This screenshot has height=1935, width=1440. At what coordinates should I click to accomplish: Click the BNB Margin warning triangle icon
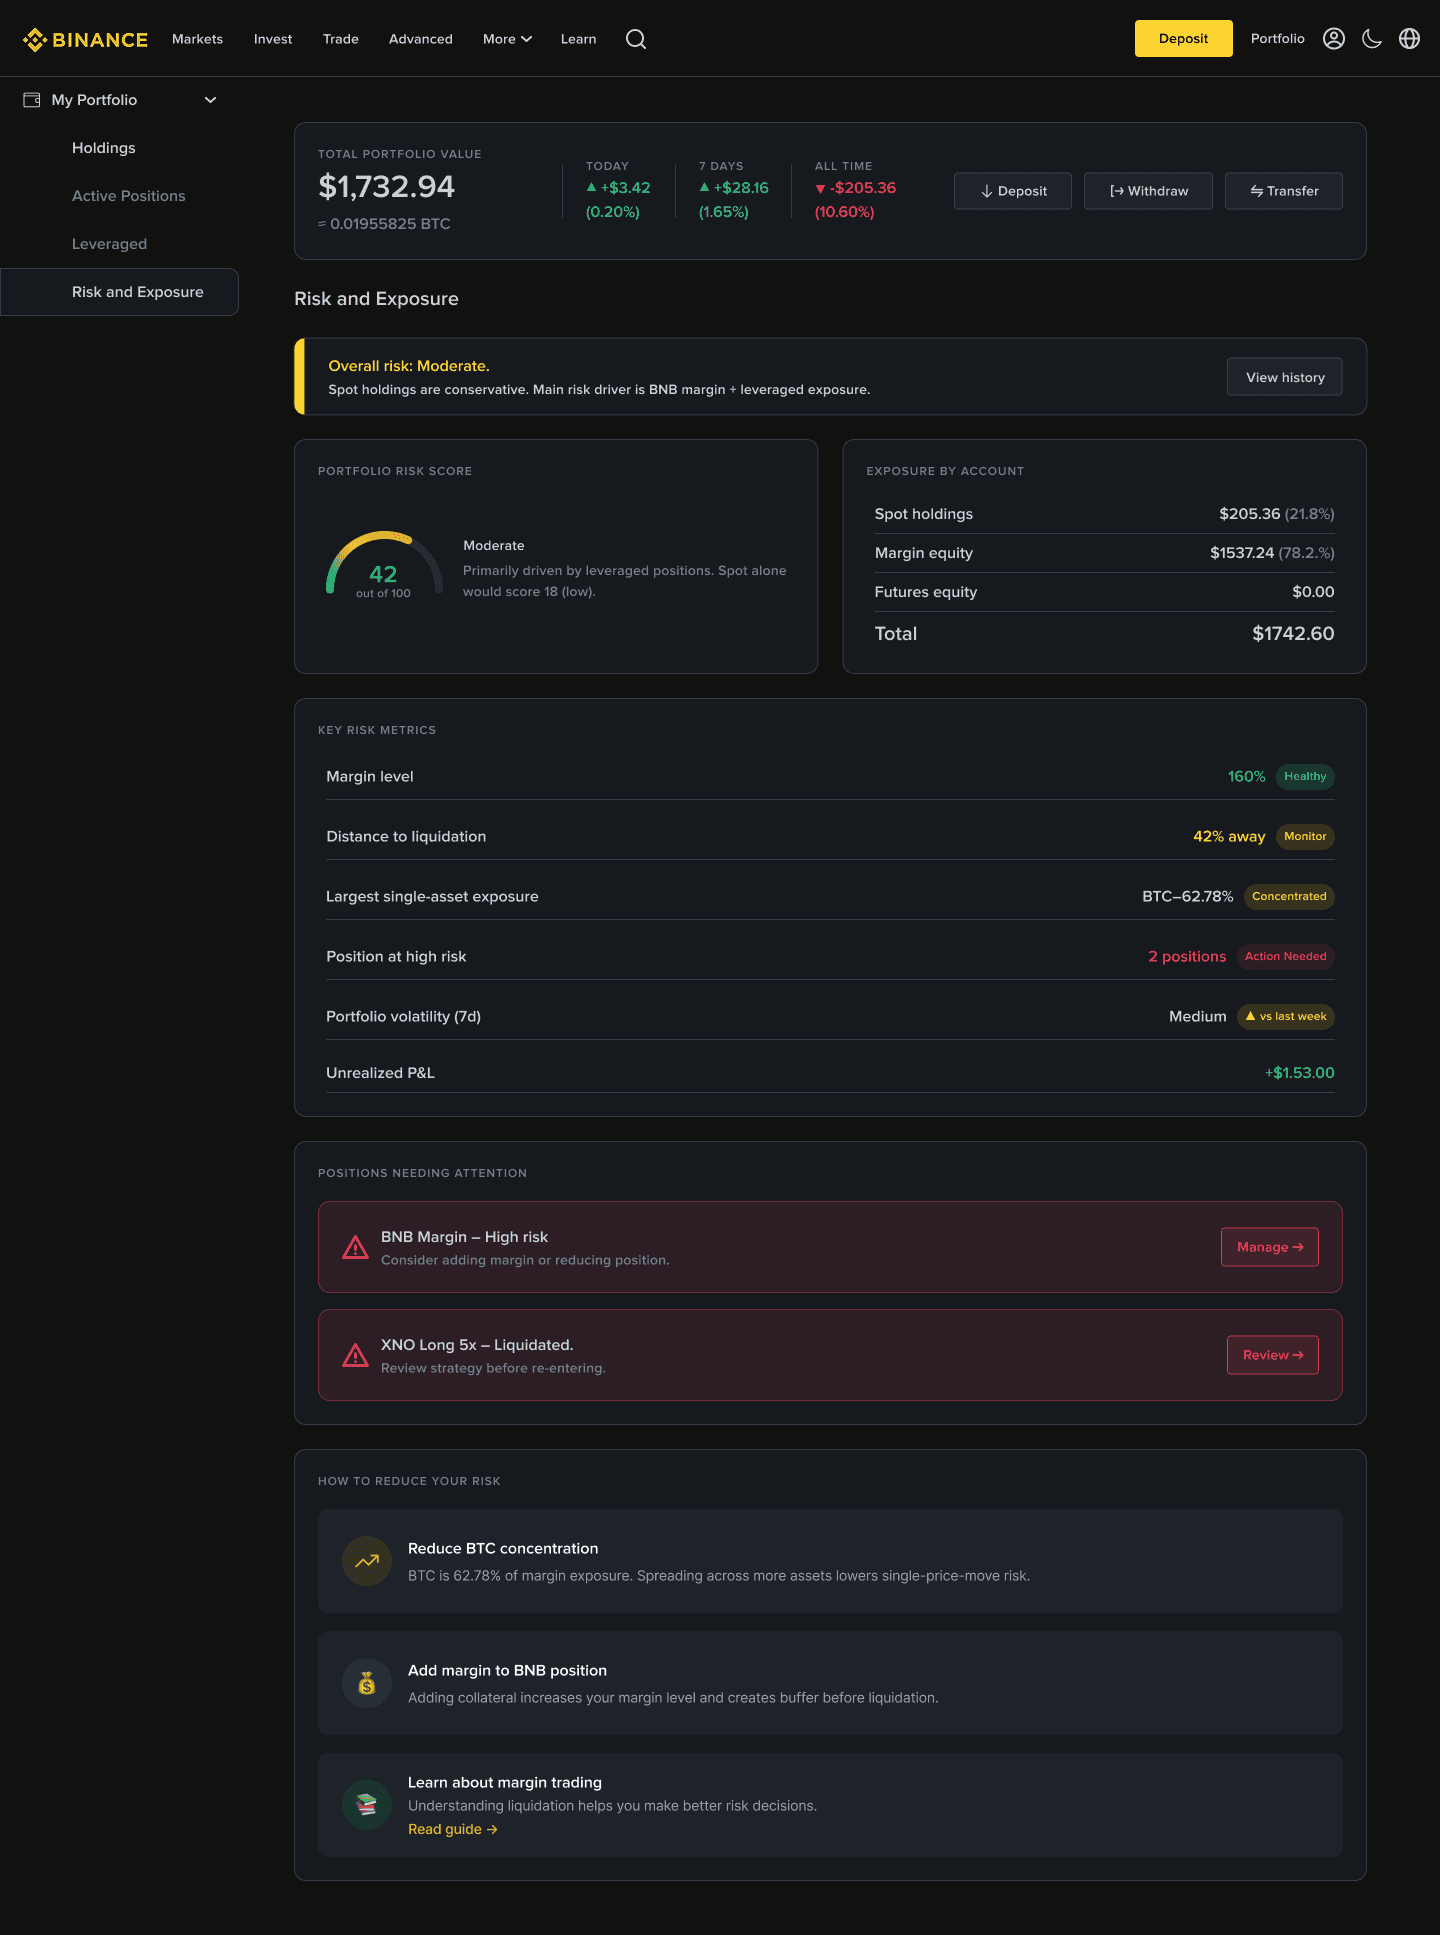point(355,1247)
